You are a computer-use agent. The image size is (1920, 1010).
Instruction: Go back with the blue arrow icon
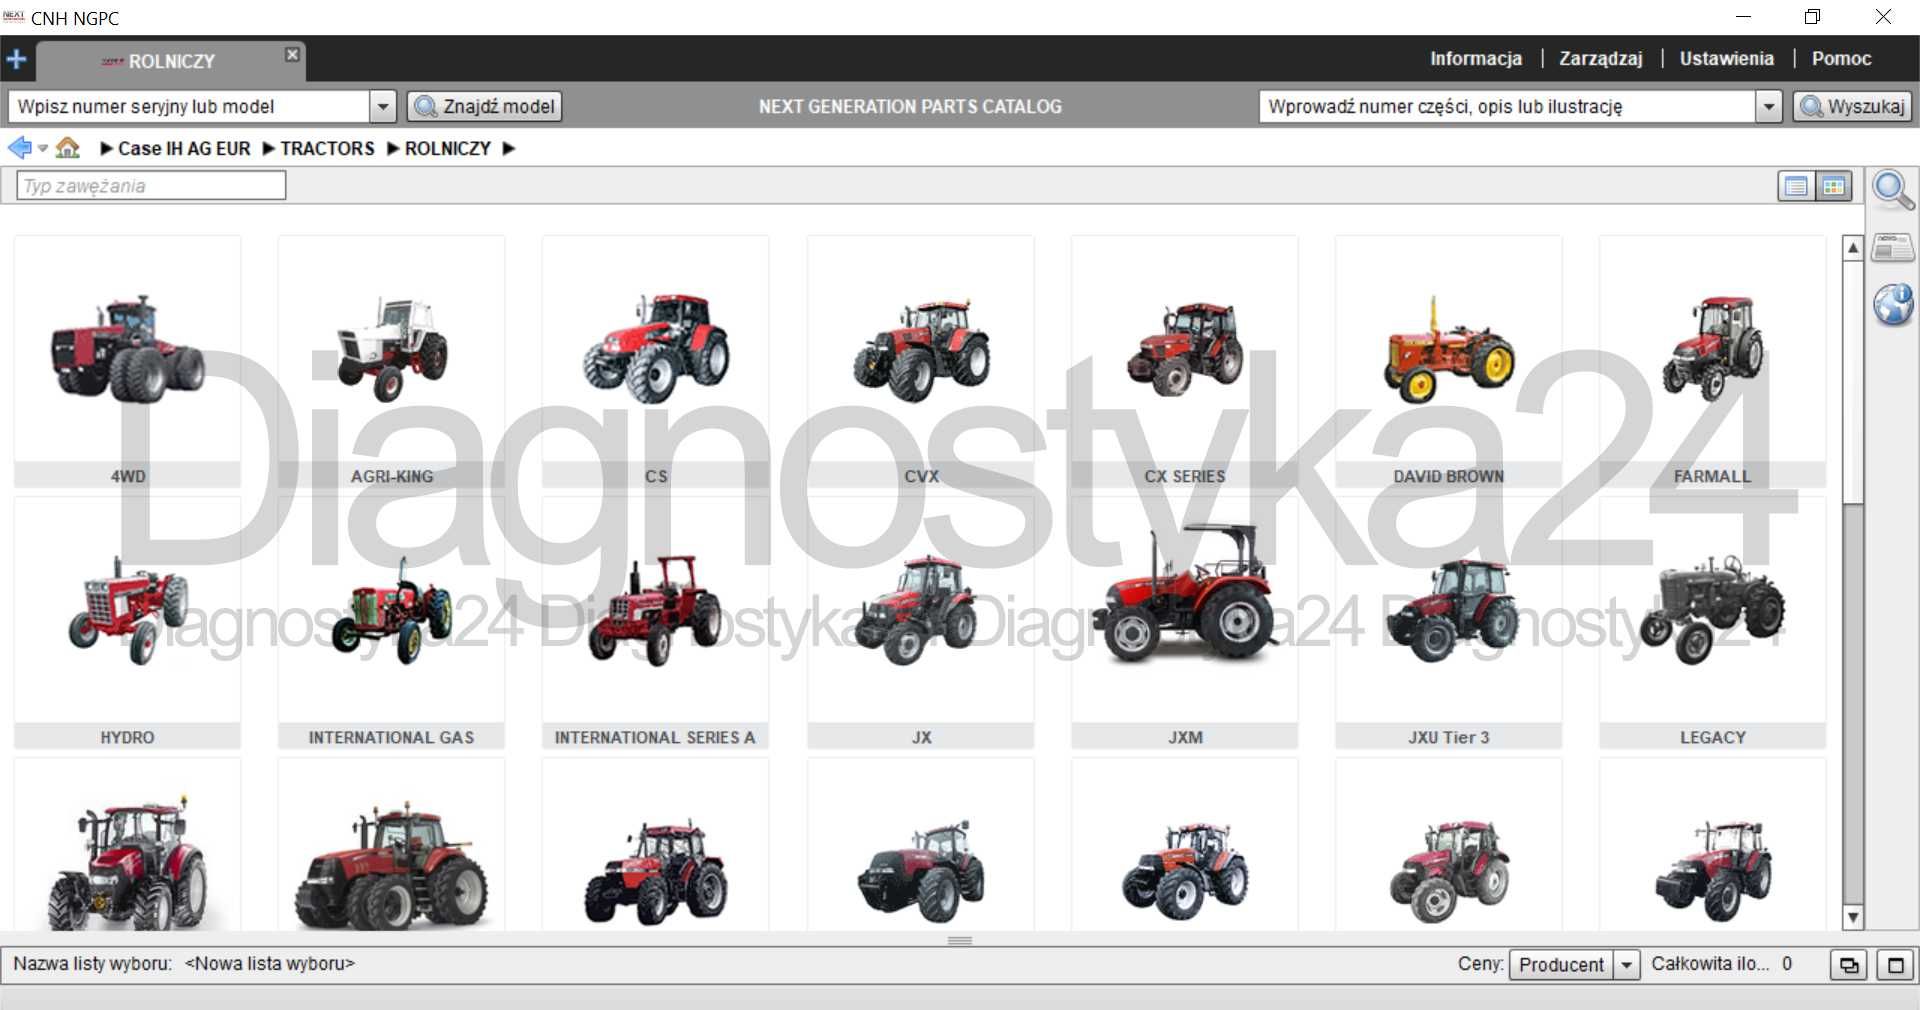pyautogui.click(x=20, y=148)
